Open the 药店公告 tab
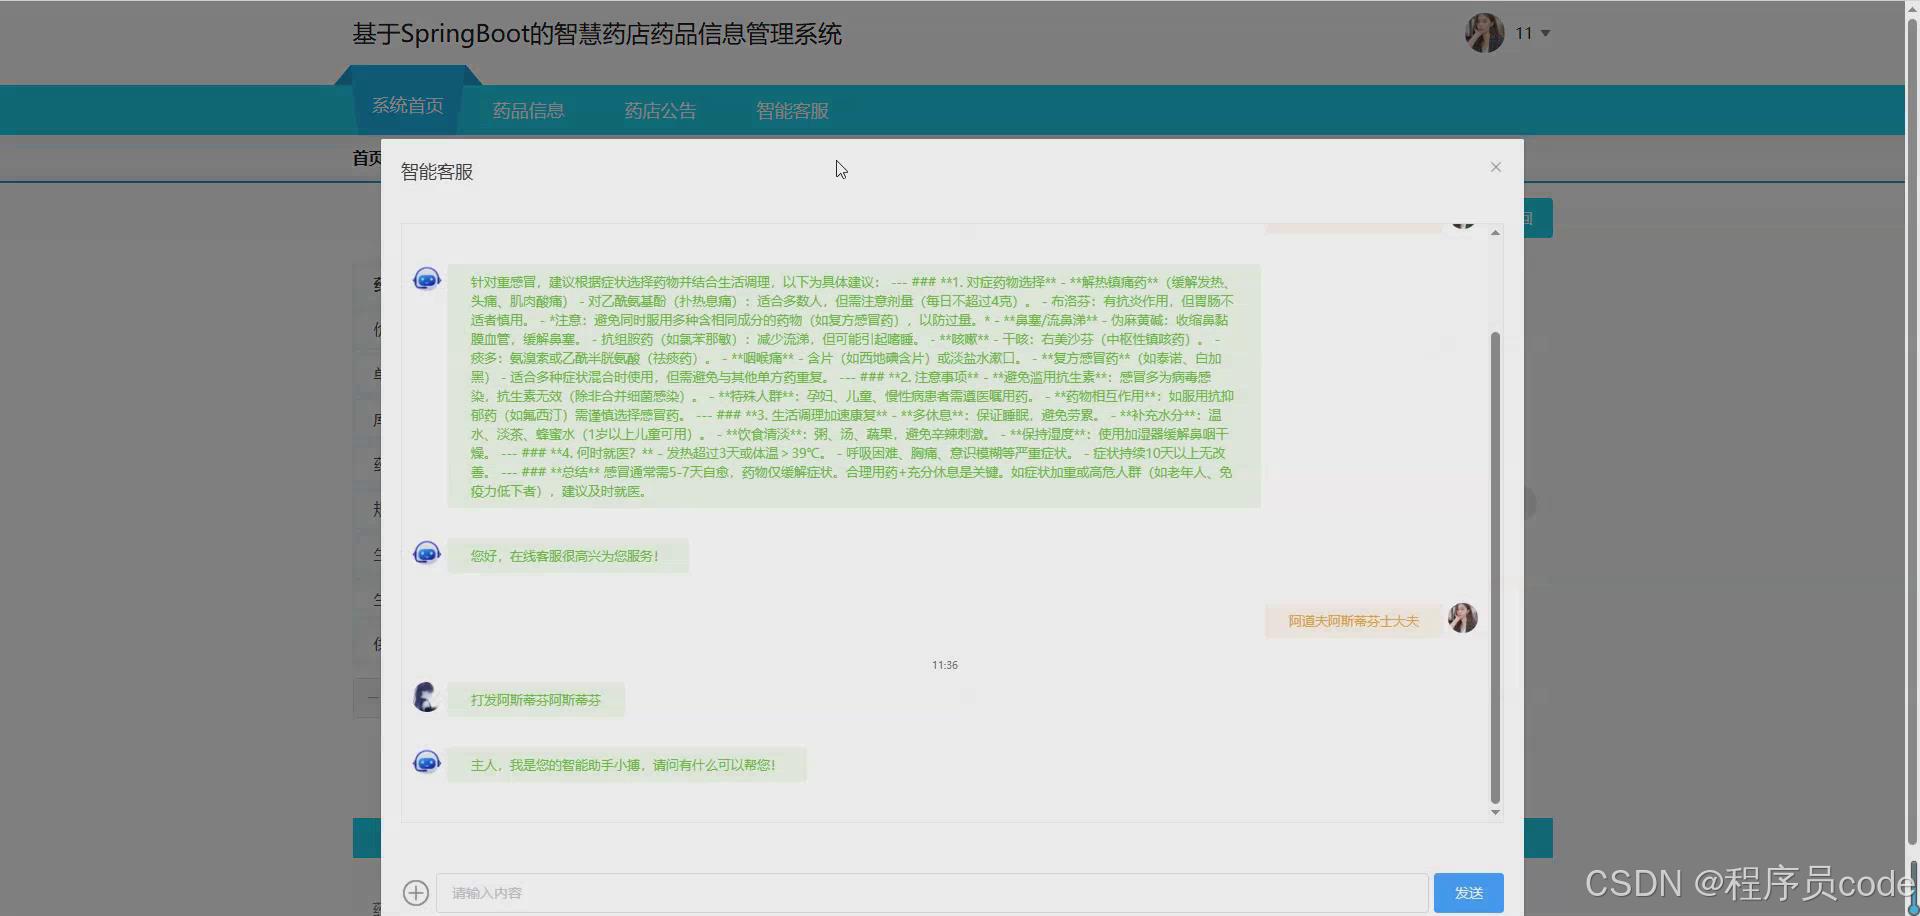The width and height of the screenshot is (1920, 916). (x=659, y=110)
